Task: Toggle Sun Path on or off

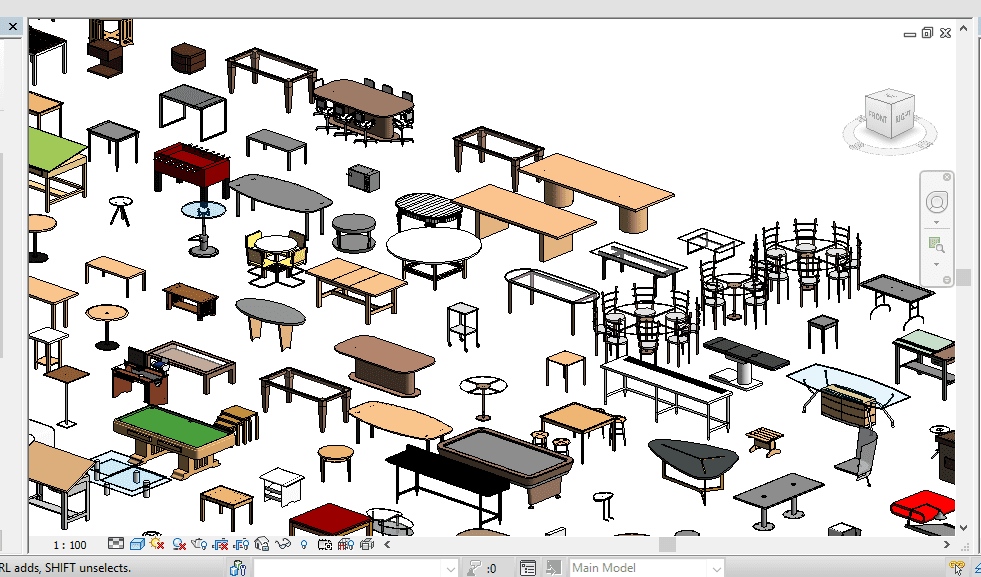Action: (157, 545)
